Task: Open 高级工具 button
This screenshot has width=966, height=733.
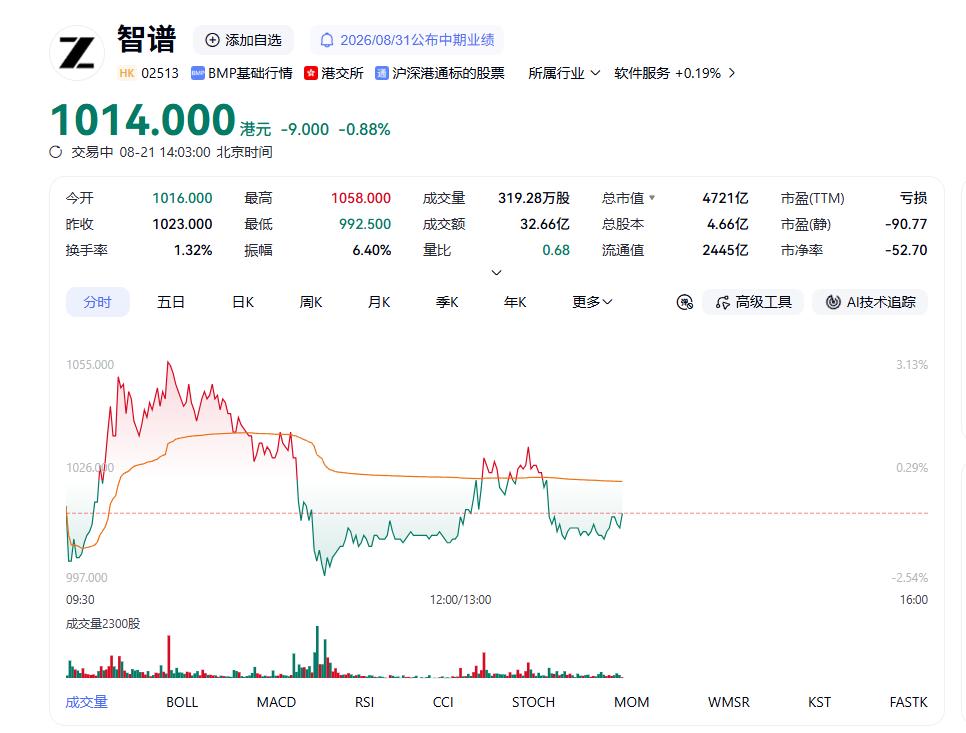Action: (x=753, y=302)
